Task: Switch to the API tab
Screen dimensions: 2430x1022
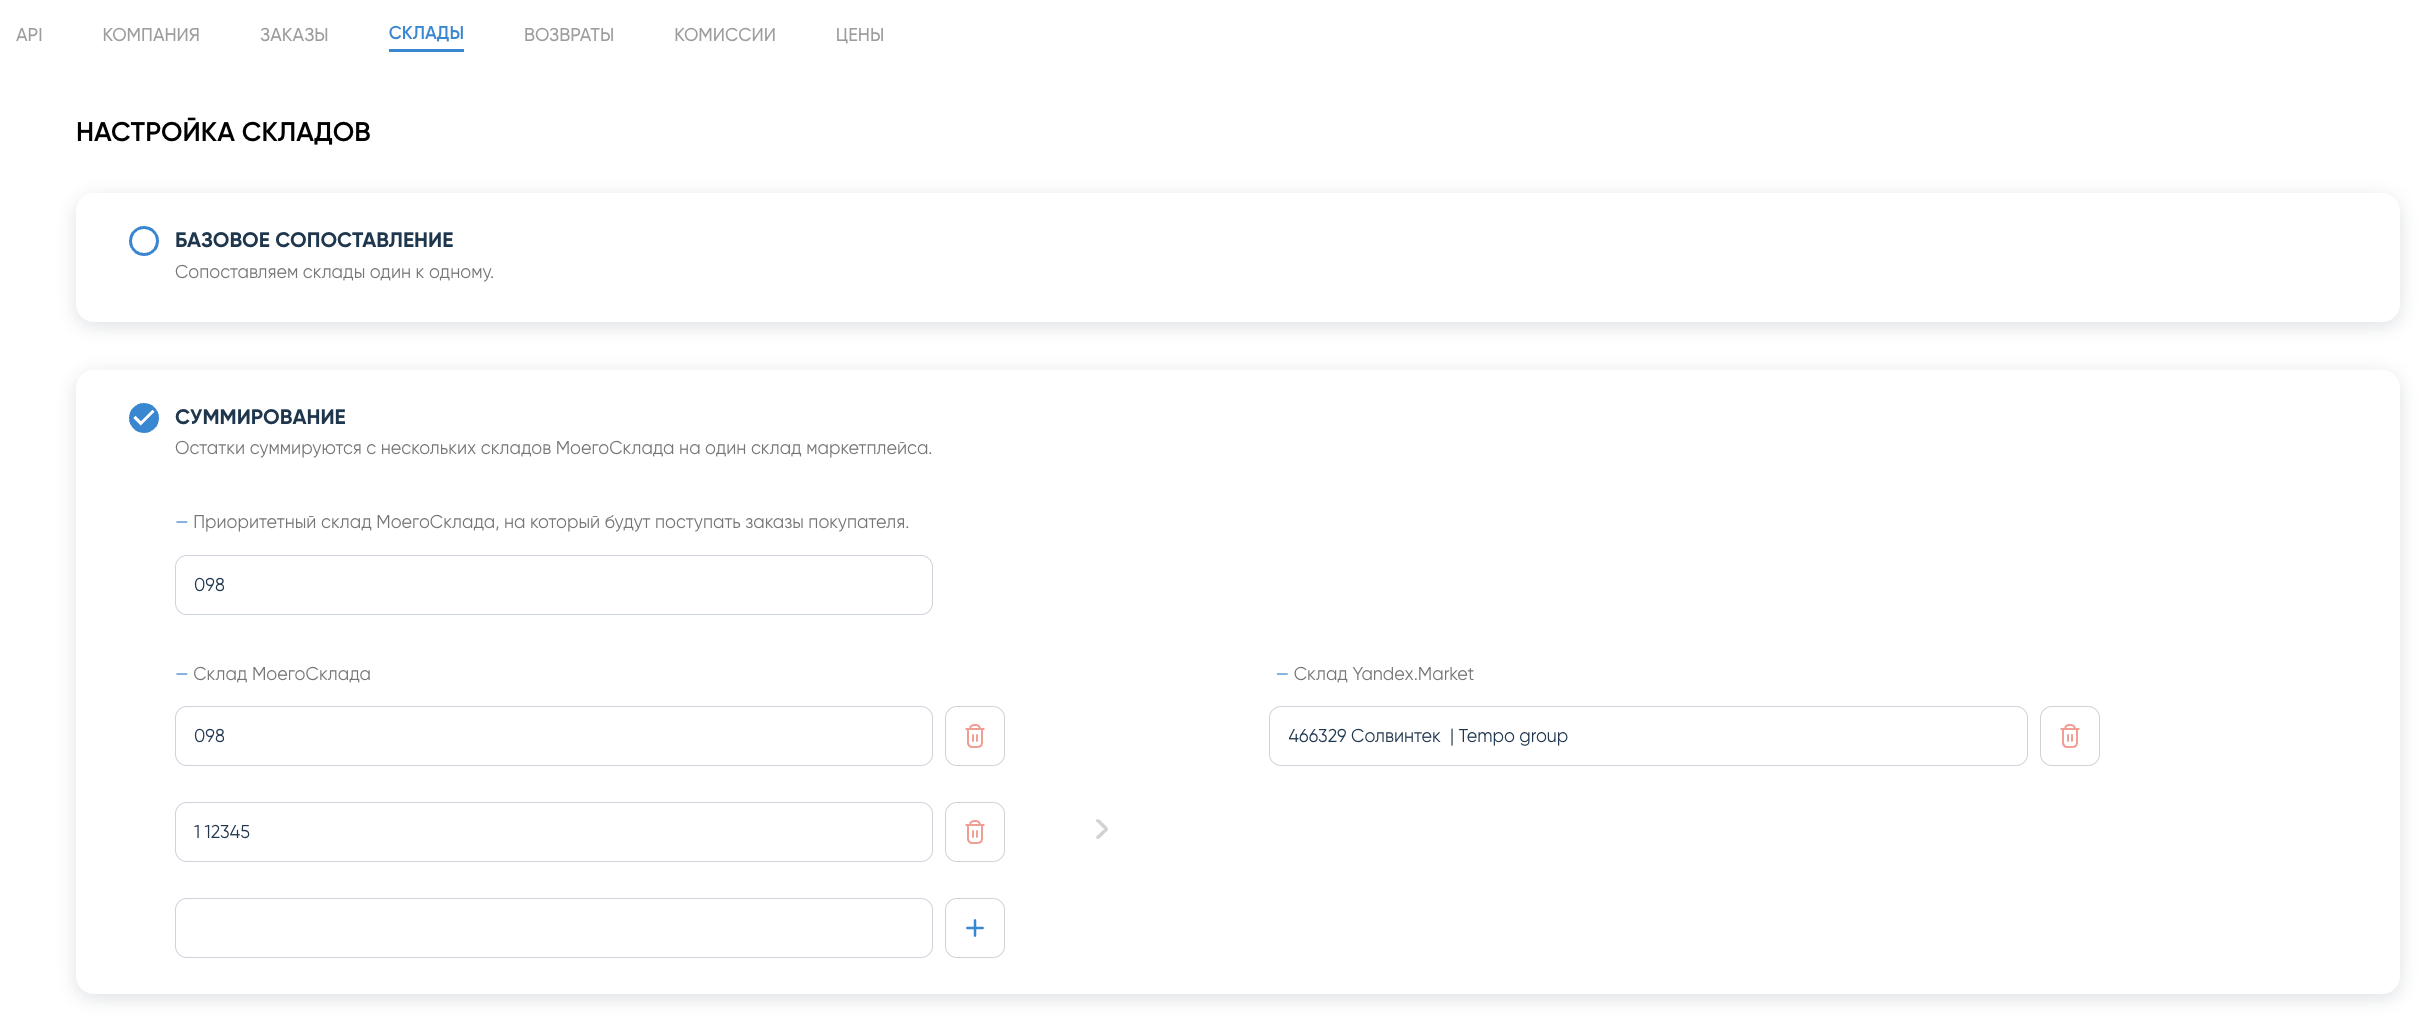Action: 29,35
